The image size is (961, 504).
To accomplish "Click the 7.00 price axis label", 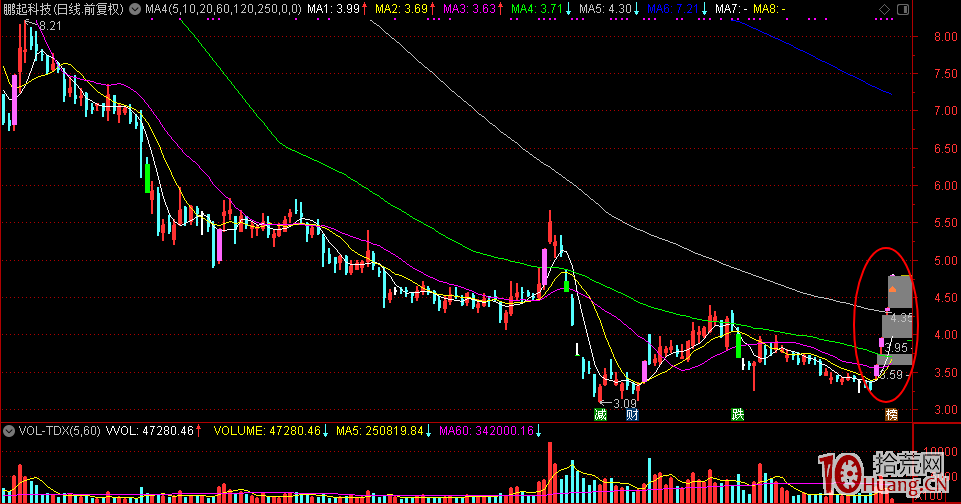I will [x=946, y=111].
